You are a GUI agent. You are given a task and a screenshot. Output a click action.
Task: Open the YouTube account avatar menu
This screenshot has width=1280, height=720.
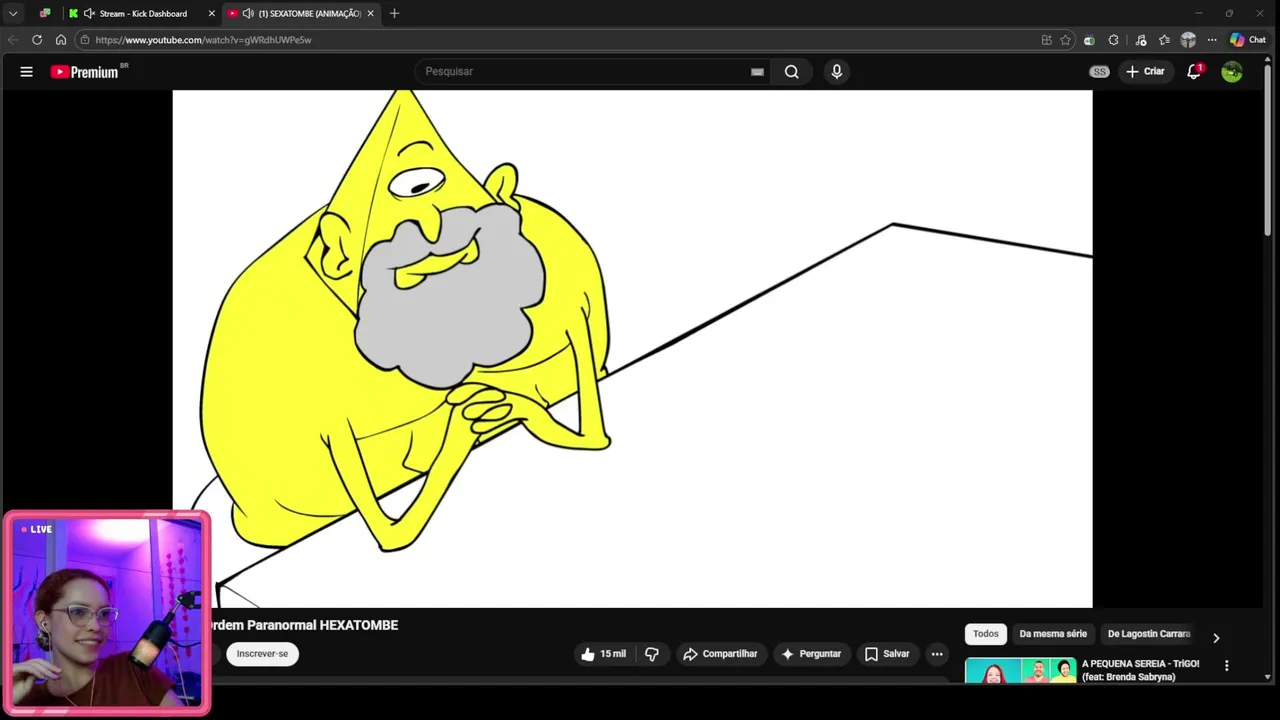pyautogui.click(x=1232, y=72)
